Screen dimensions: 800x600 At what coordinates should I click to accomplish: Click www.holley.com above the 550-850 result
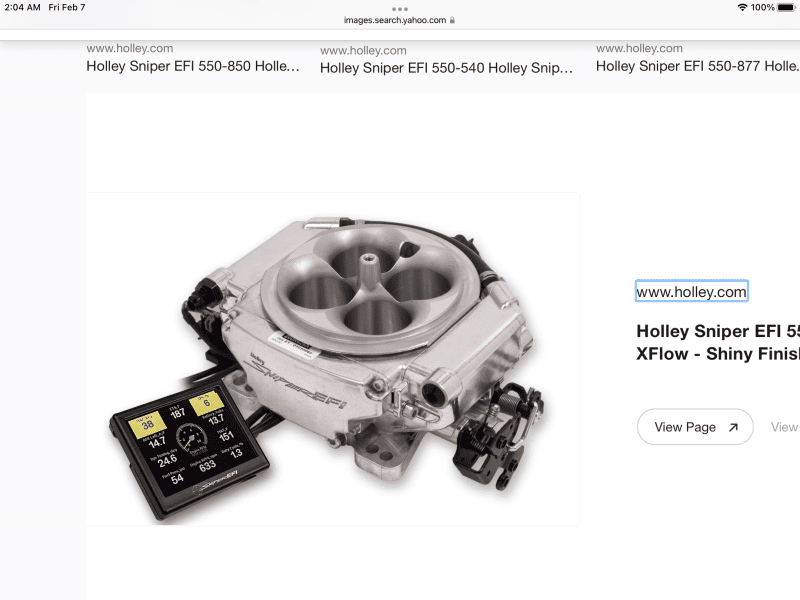point(130,48)
